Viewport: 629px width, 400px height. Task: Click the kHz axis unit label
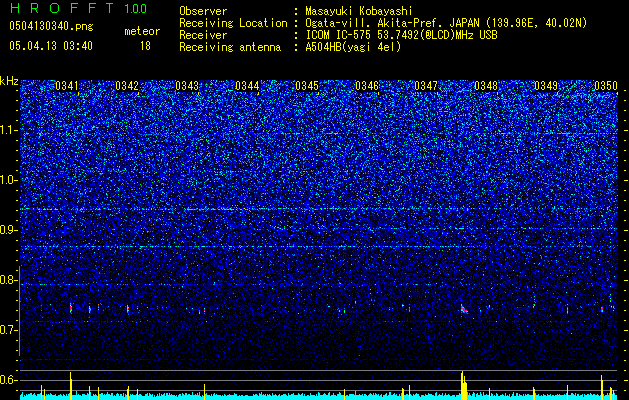pyautogui.click(x=9, y=81)
